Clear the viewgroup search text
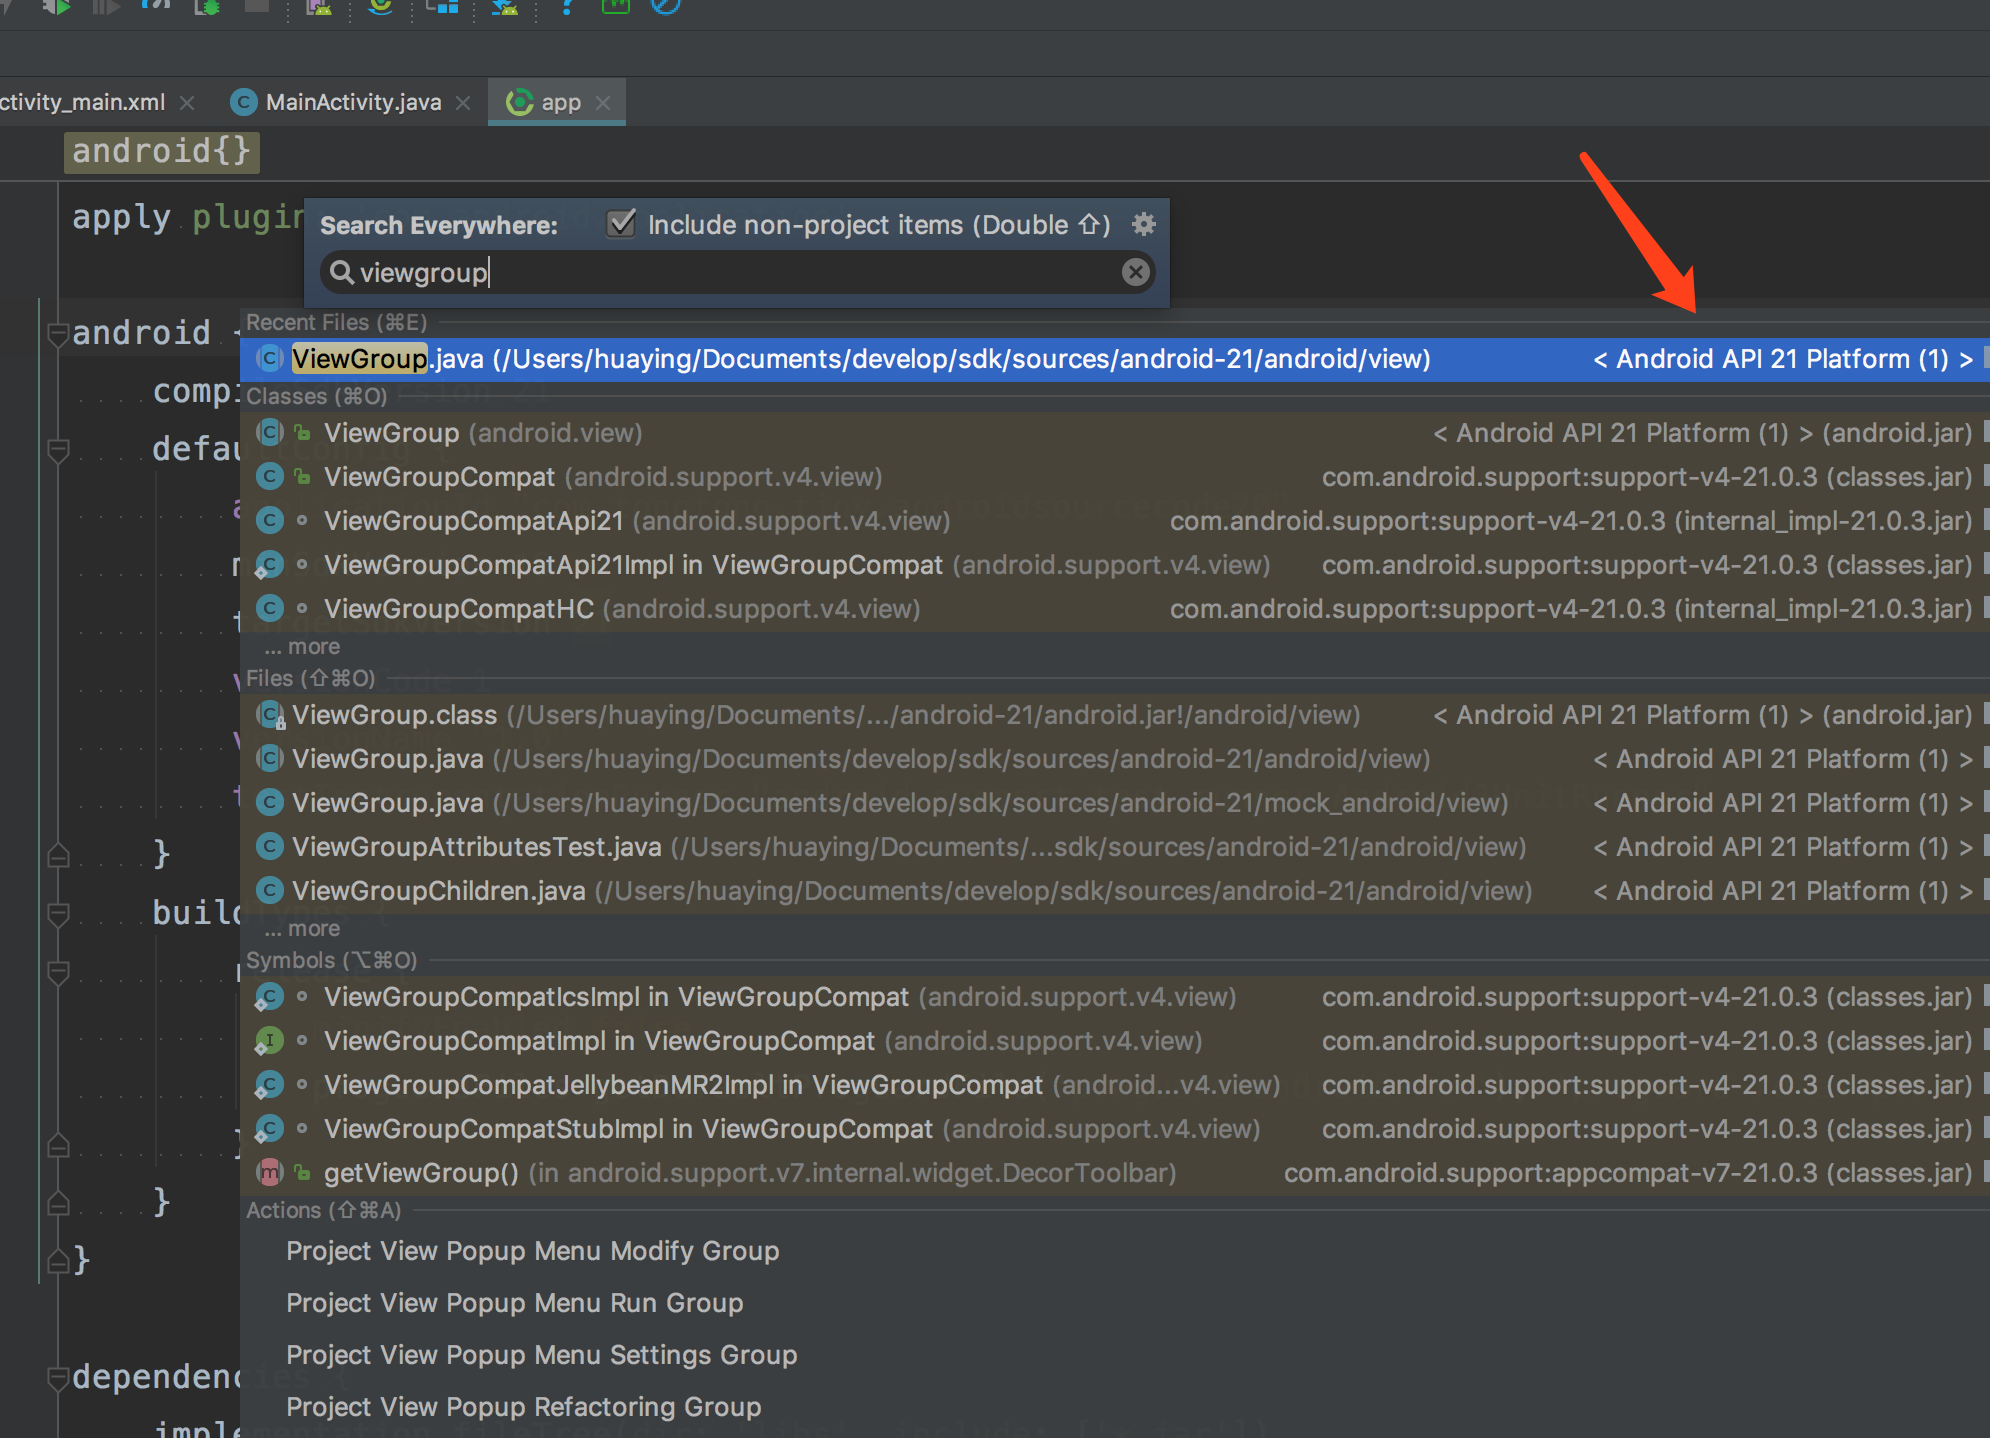 [1135, 272]
